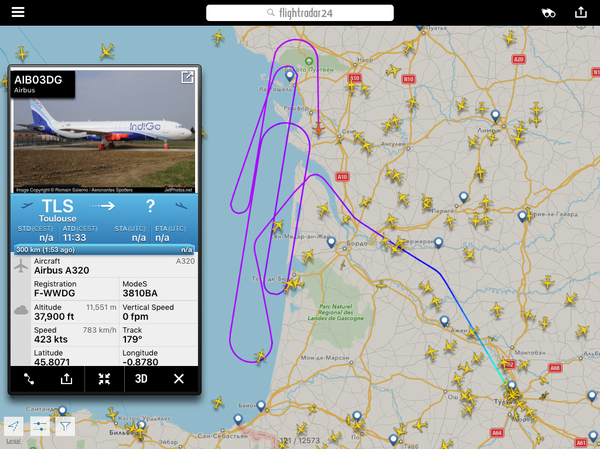Switch to 3D view
Image resolution: width=600 pixels, height=449 pixels.
pyautogui.click(x=141, y=379)
